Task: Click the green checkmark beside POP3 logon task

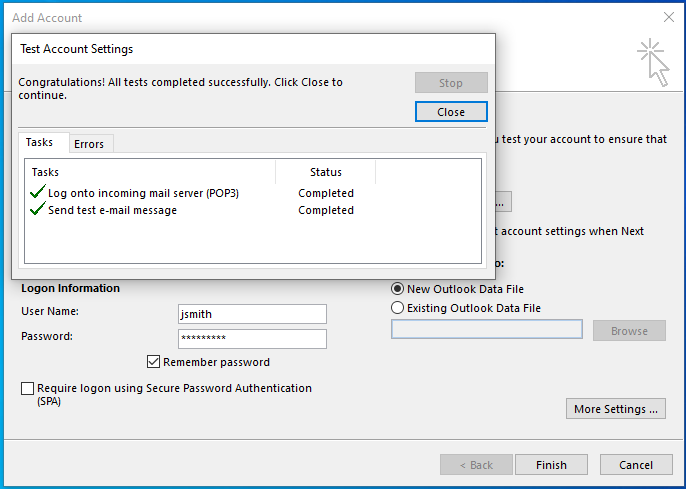Action: (x=38, y=193)
